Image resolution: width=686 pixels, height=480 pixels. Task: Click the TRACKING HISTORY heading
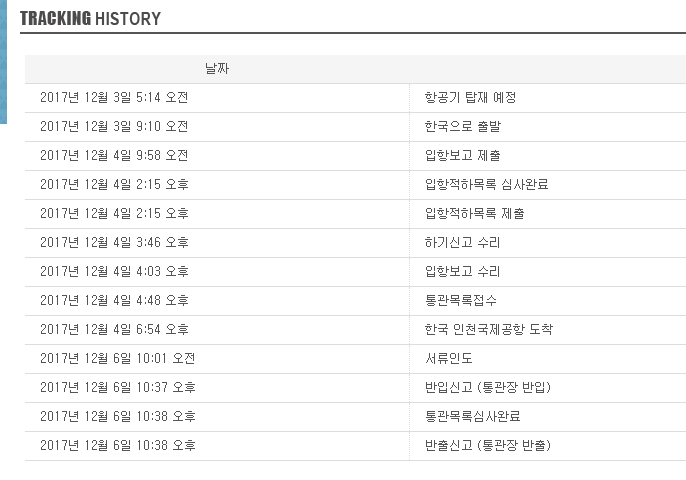click(x=90, y=18)
